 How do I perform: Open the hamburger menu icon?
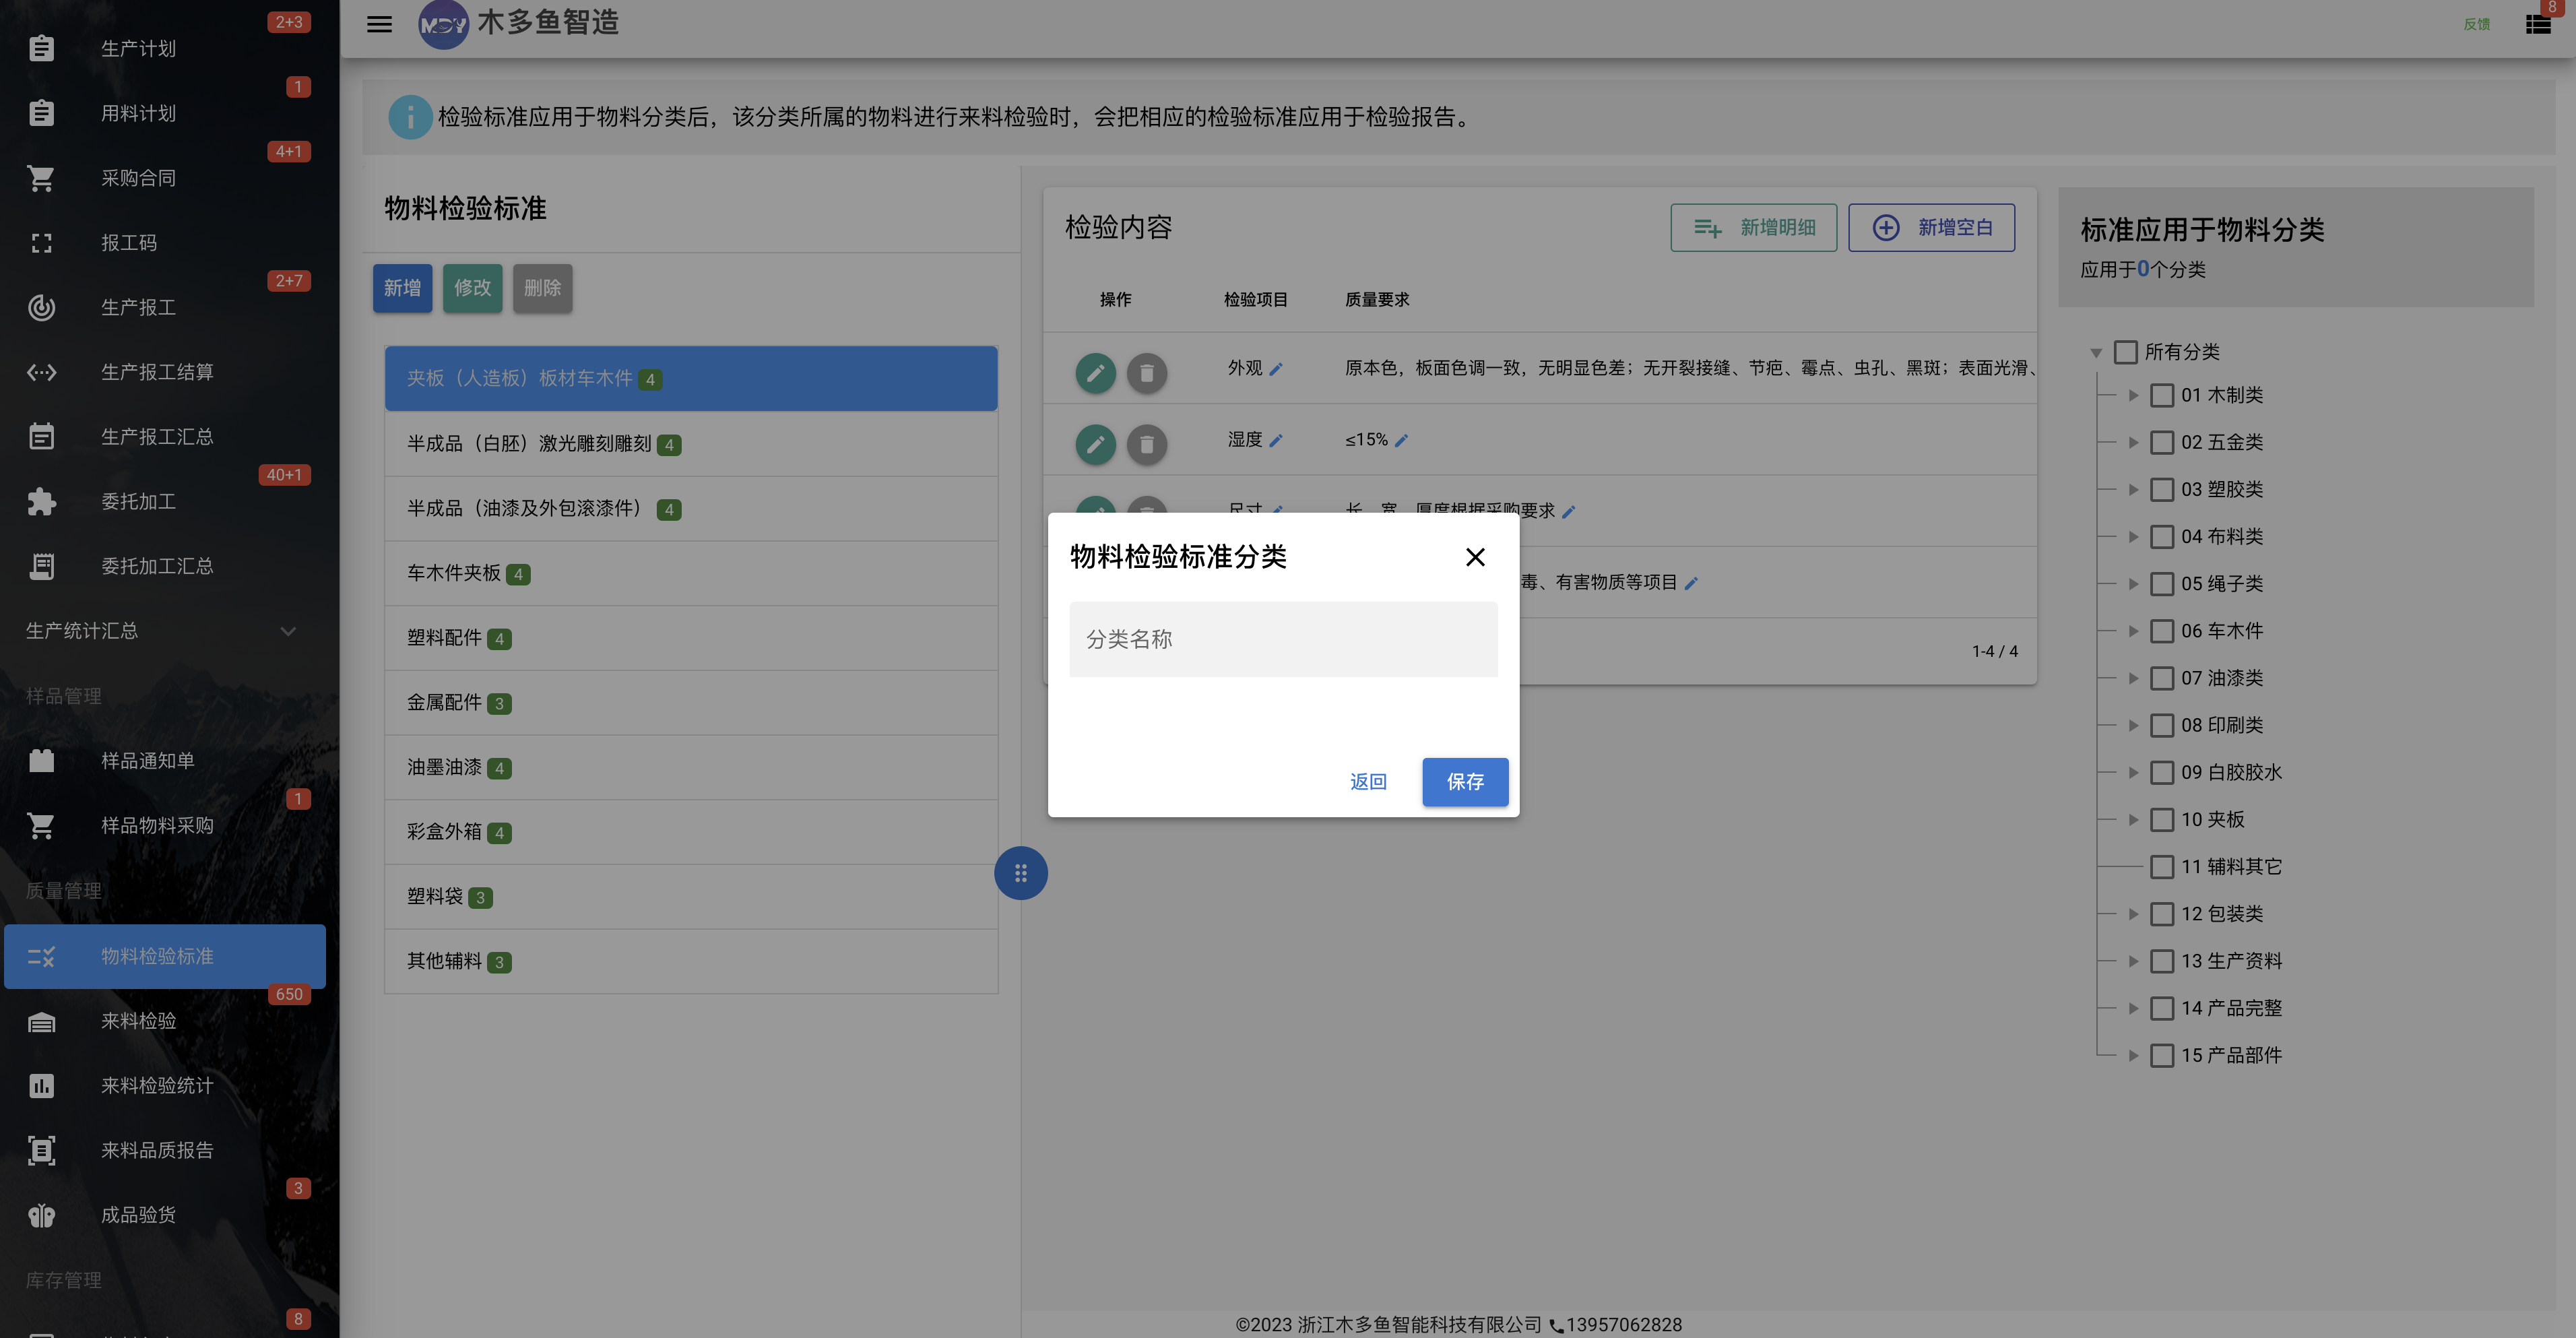tap(379, 24)
